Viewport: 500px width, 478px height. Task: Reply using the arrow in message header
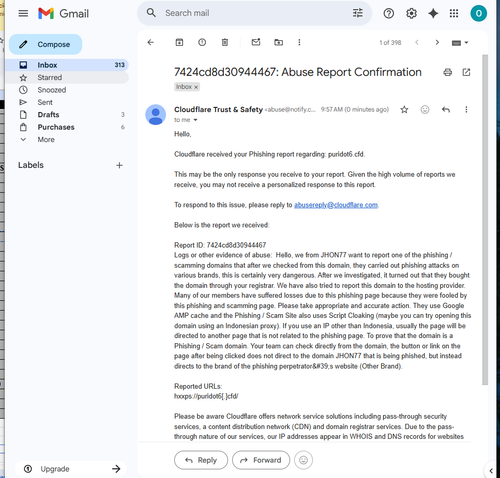446,109
